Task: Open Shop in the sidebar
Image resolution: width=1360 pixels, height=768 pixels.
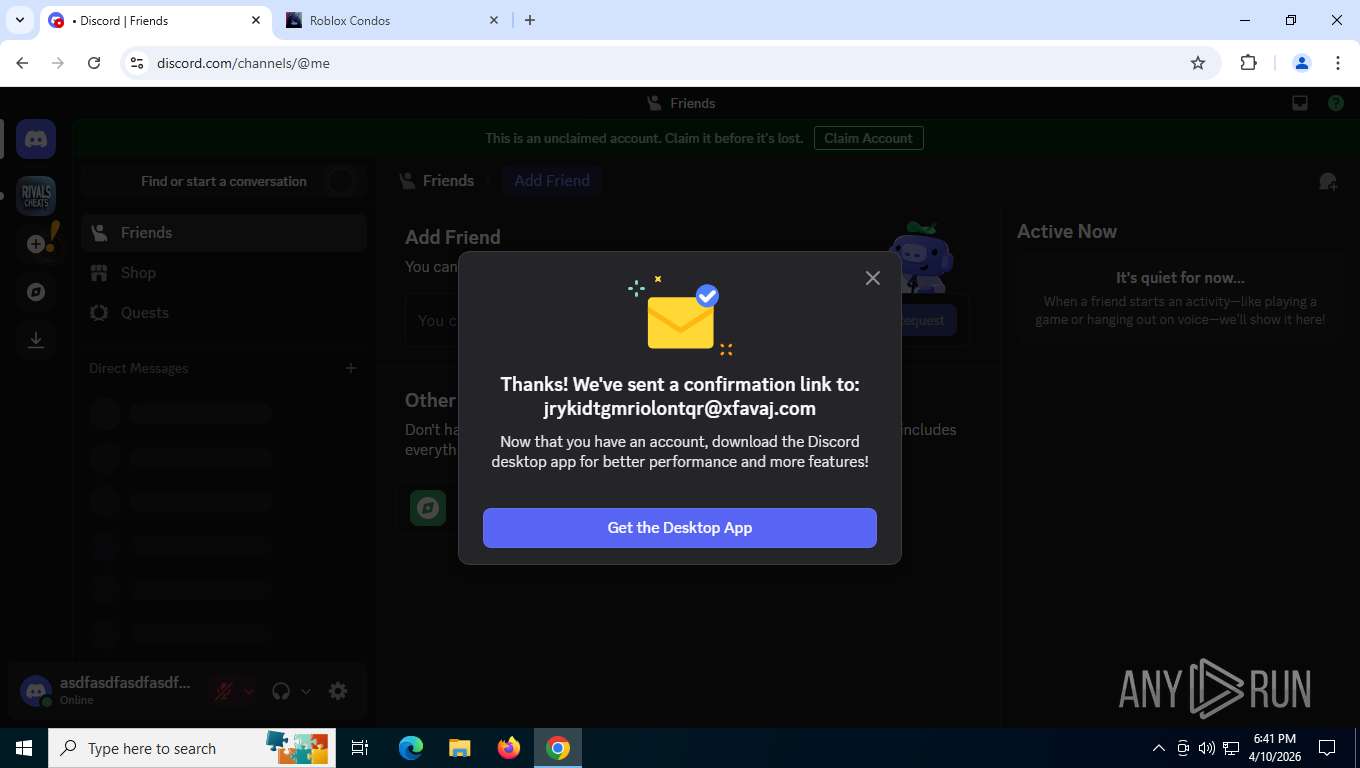Action: (x=224, y=273)
